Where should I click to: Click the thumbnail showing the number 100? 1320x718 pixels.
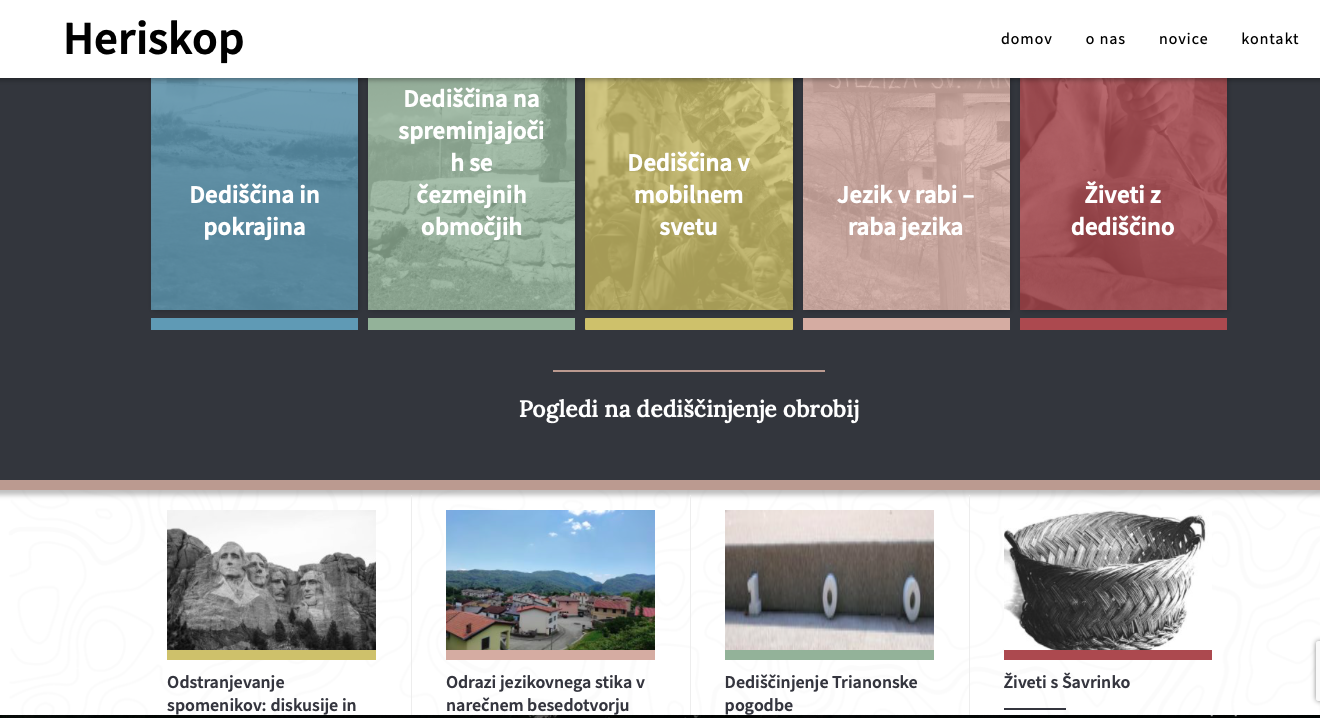[x=829, y=580]
